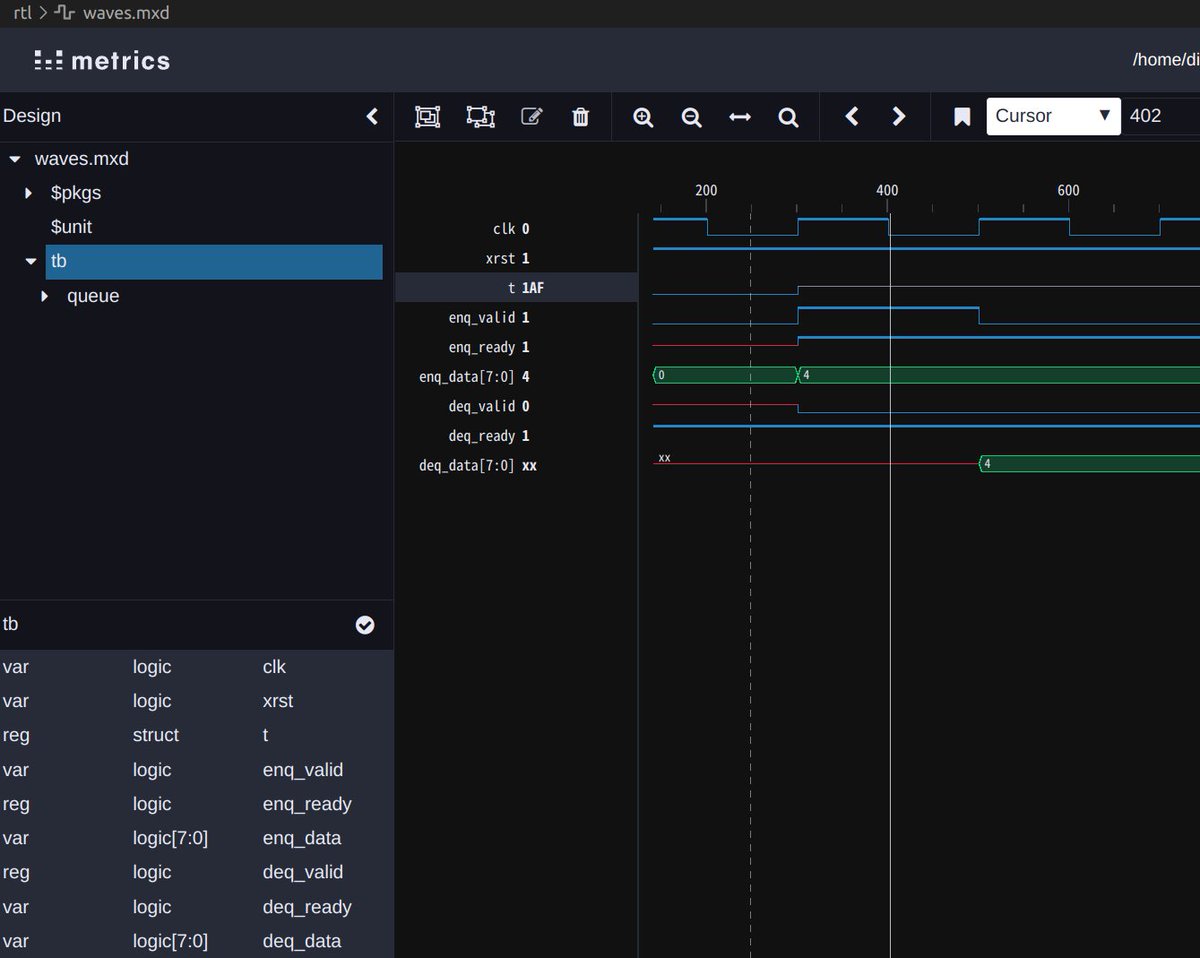Expand the queue tree node
Image resolution: width=1200 pixels, height=958 pixels.
(x=45, y=296)
